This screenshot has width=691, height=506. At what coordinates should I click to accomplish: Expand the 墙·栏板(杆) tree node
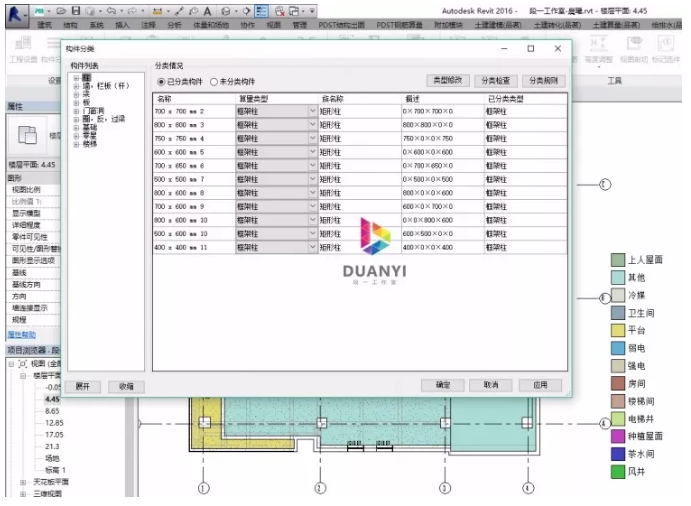tap(76, 86)
